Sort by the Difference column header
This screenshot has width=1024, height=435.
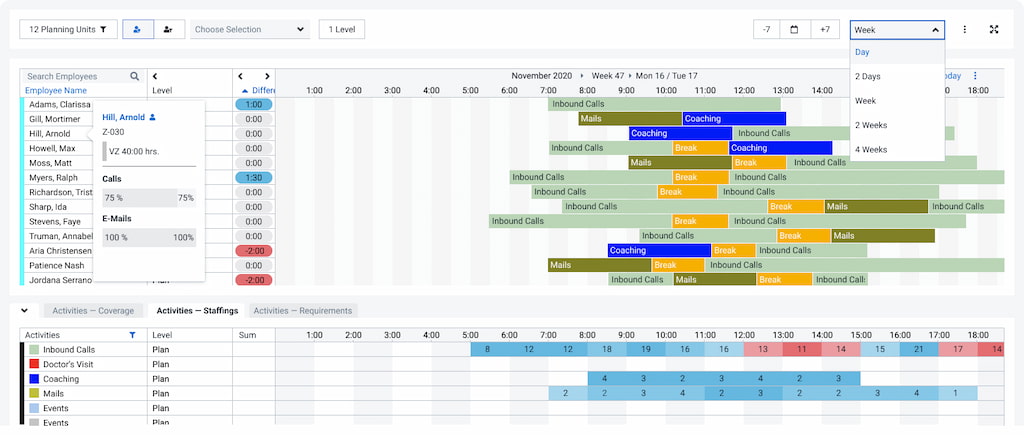pyautogui.click(x=259, y=91)
